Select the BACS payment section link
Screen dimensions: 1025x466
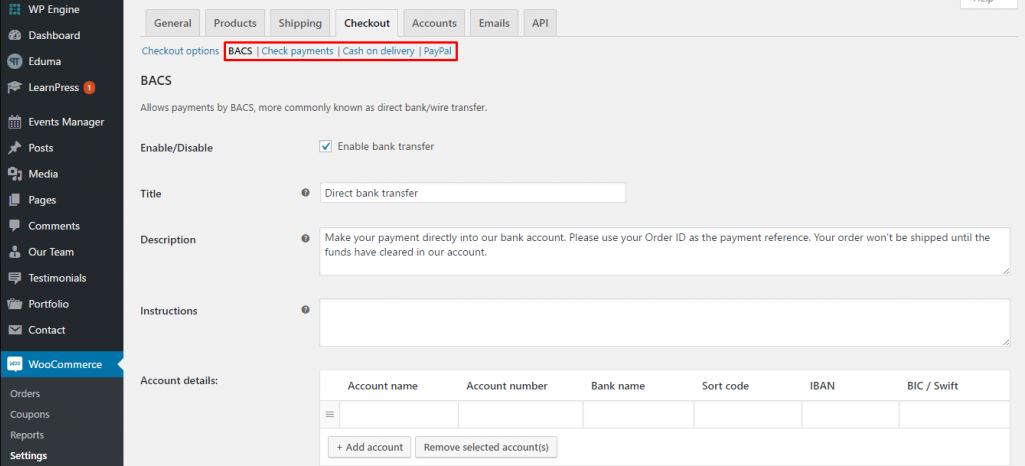pos(240,51)
